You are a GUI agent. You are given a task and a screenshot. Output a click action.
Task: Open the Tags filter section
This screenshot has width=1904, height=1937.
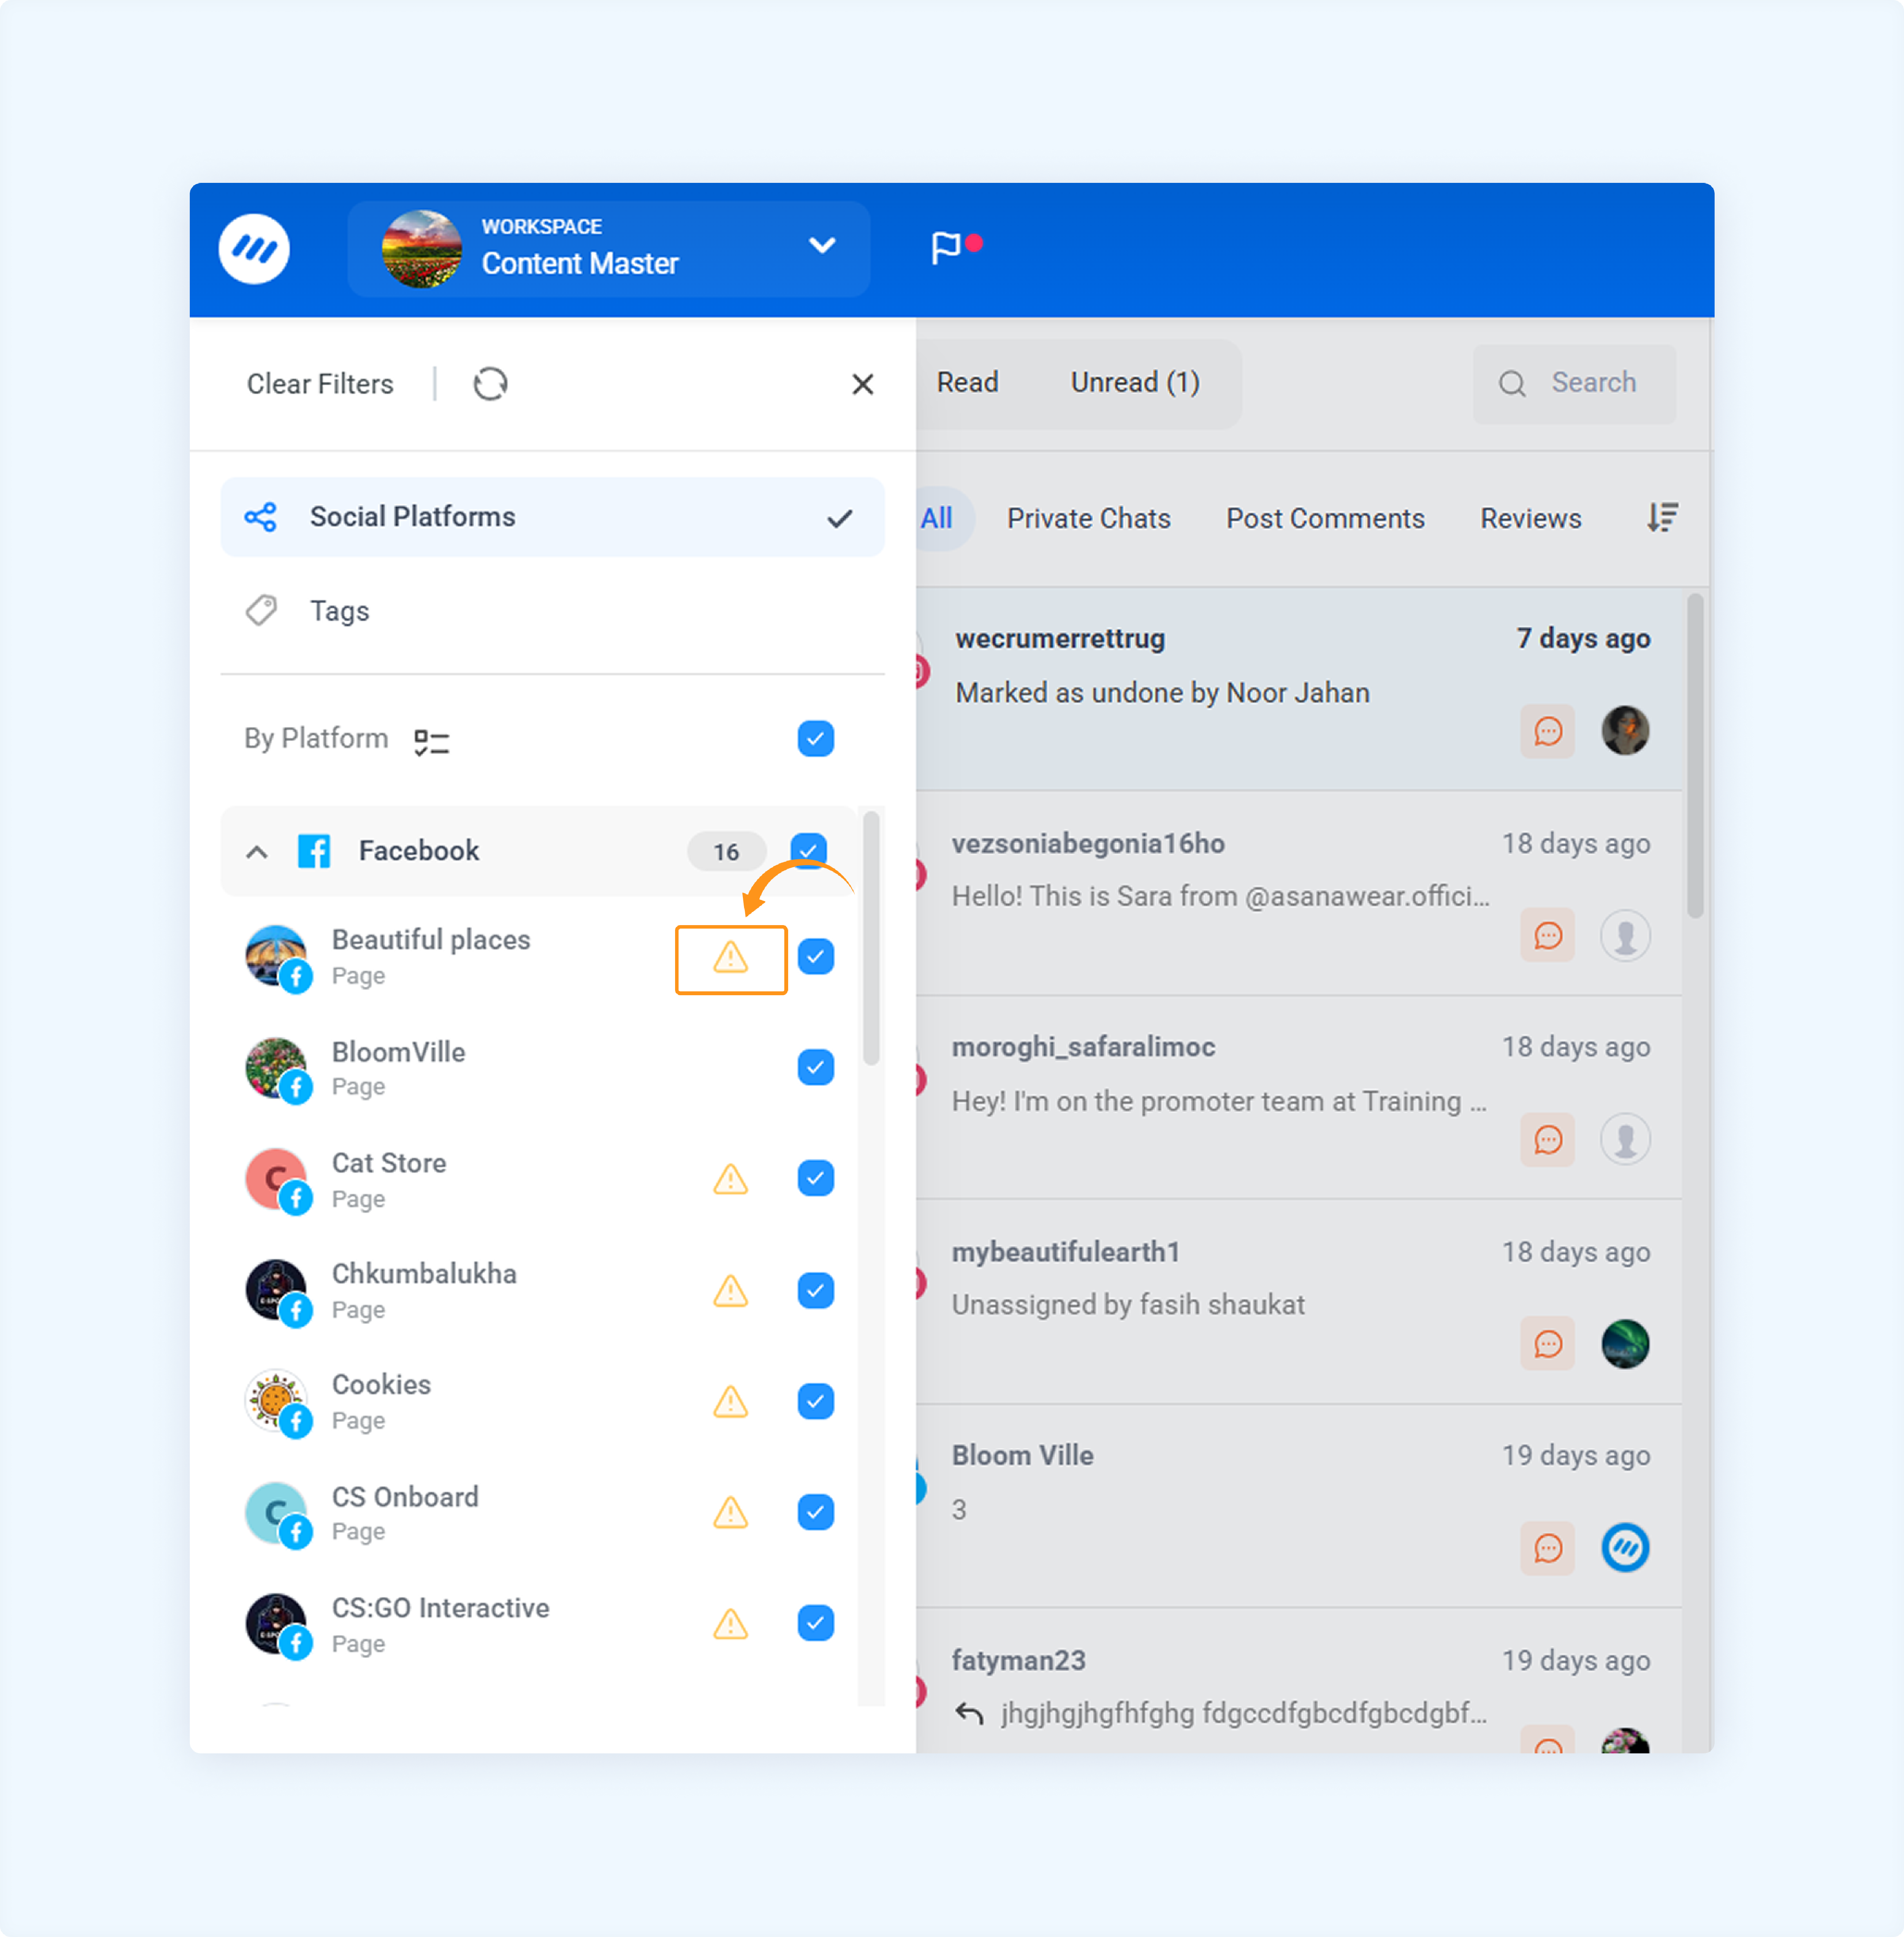pos(552,610)
